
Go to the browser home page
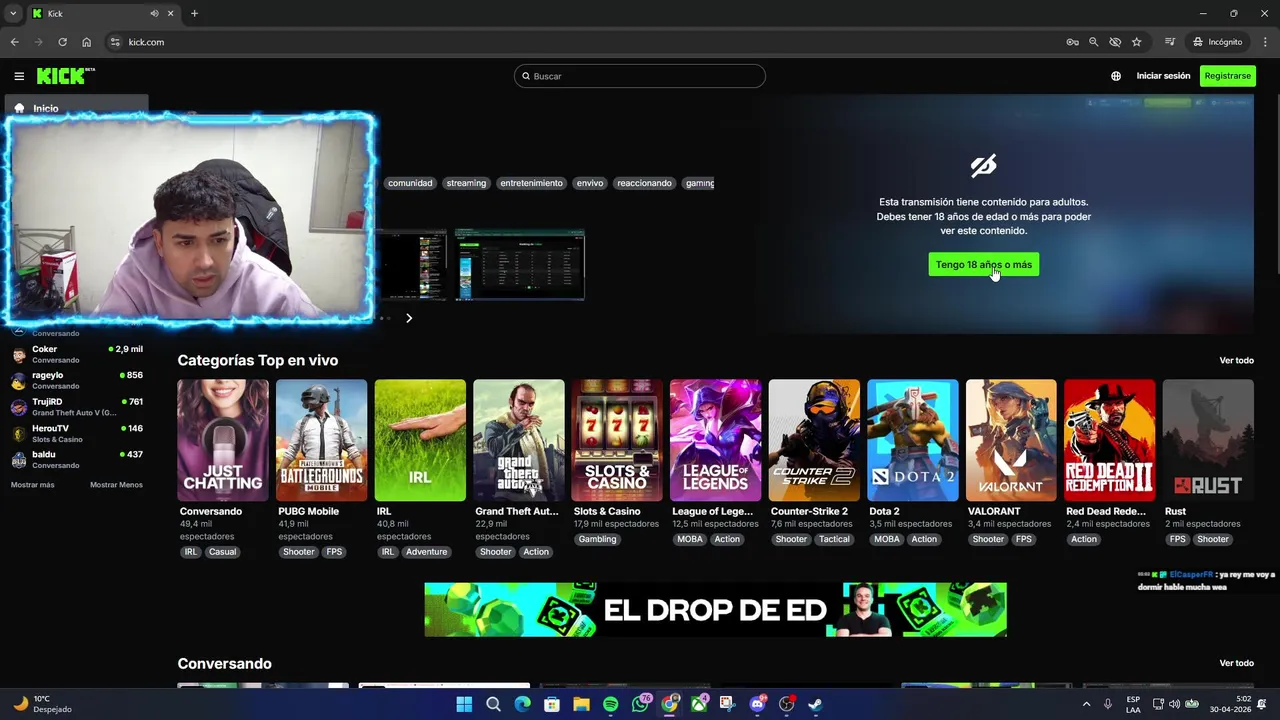87,42
